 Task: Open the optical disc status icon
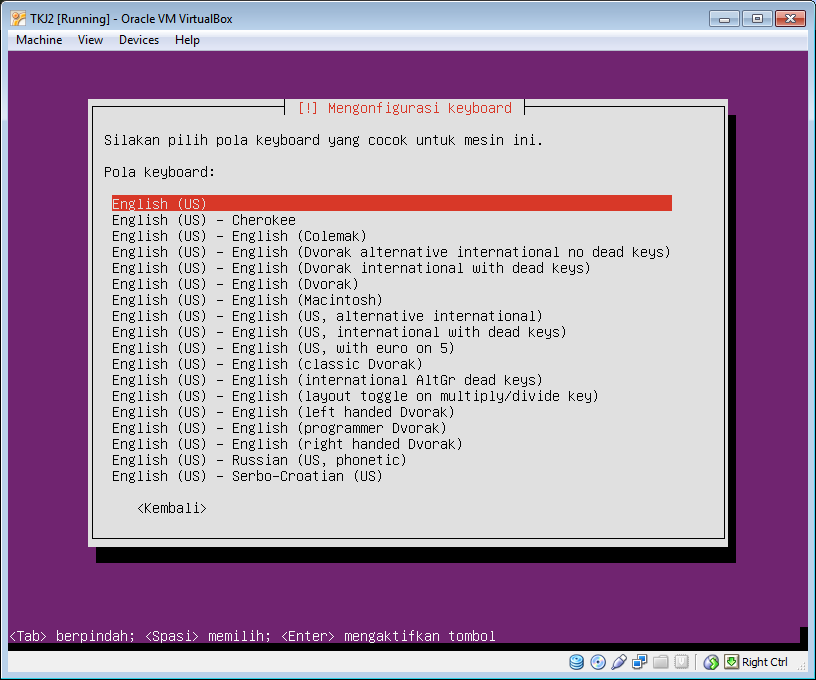(598, 662)
